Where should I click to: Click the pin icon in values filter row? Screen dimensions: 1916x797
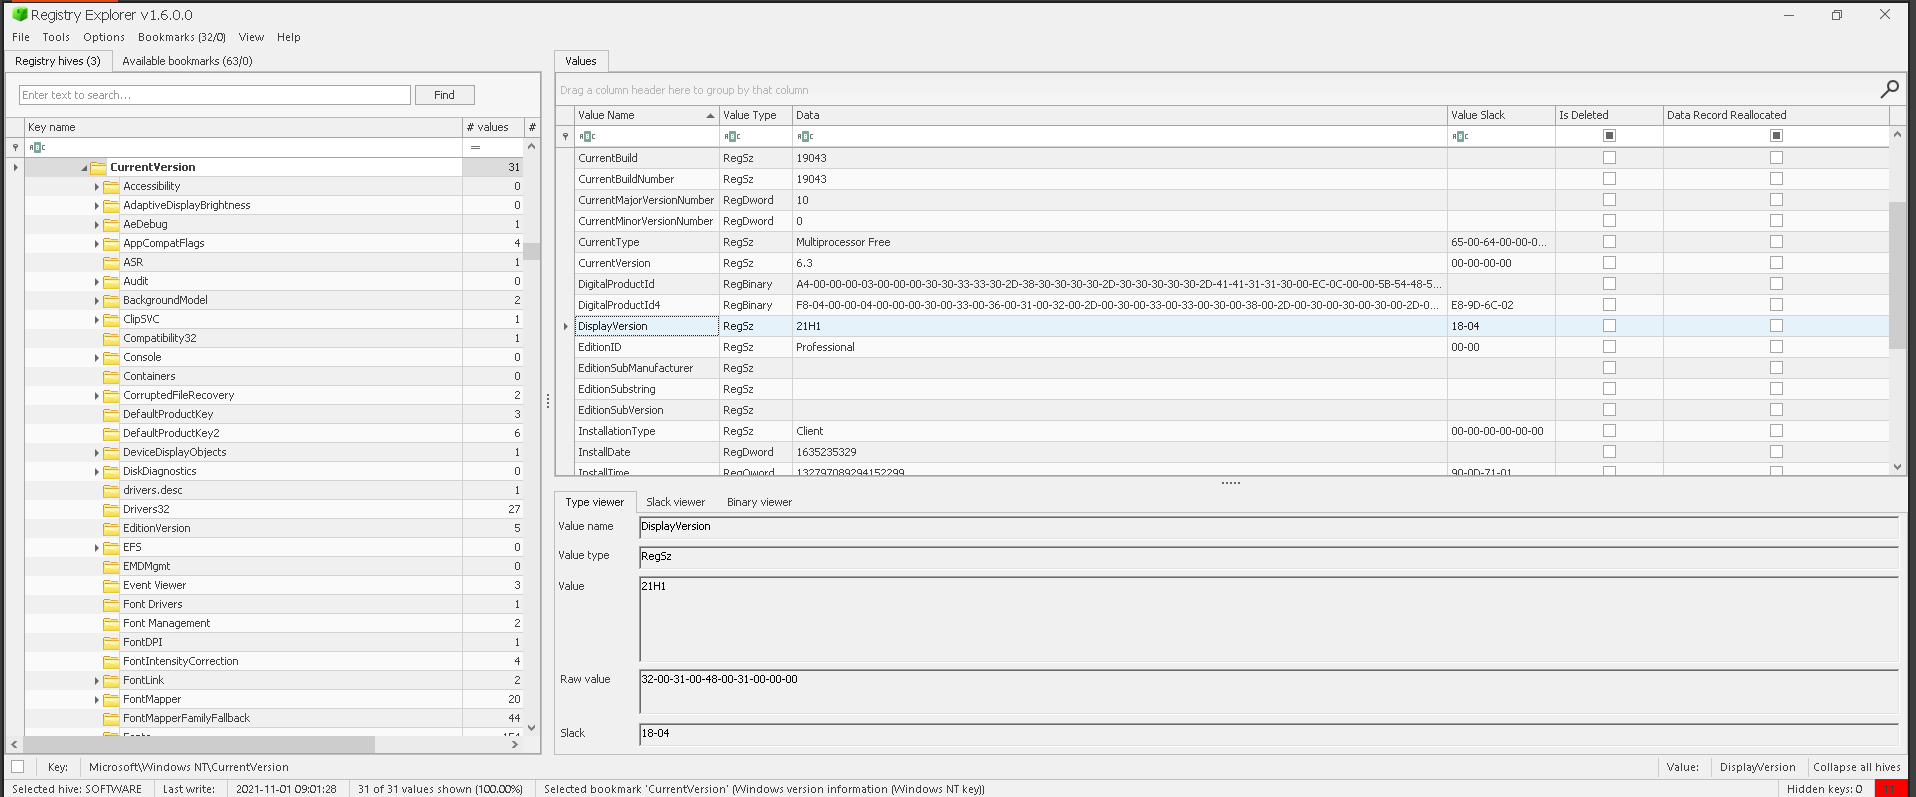tap(565, 136)
